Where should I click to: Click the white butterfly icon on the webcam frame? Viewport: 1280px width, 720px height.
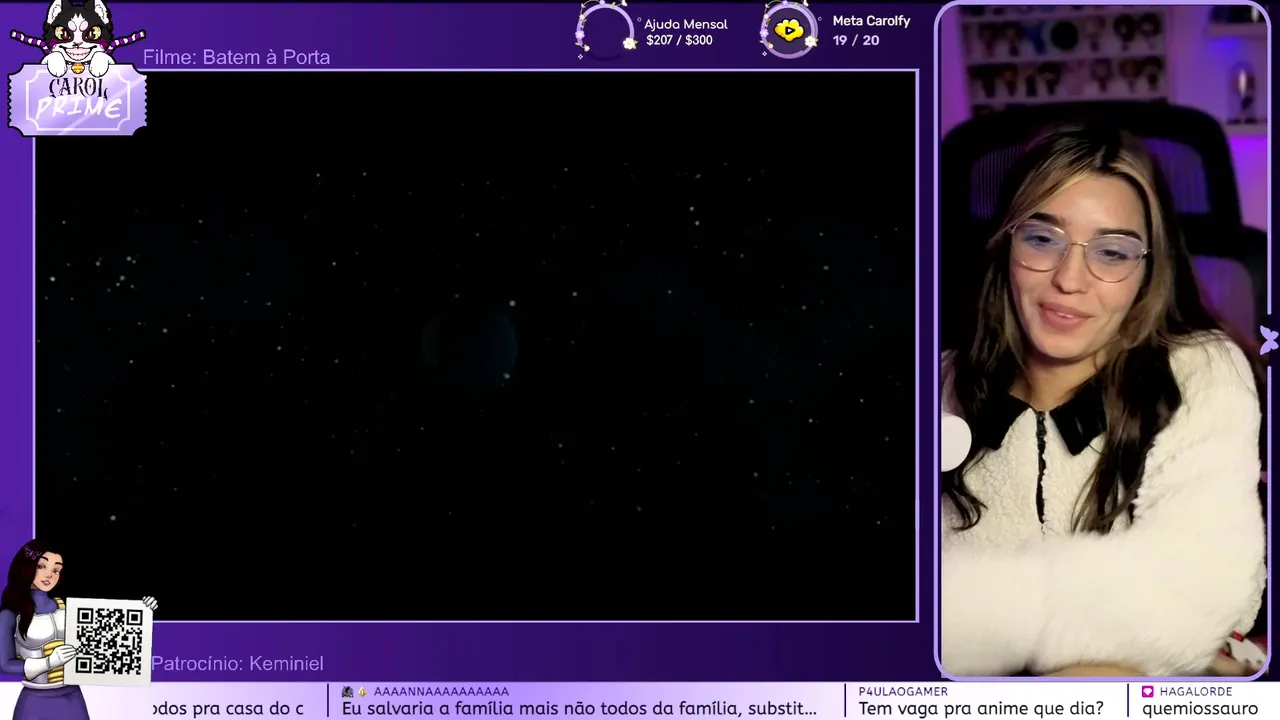[1269, 340]
